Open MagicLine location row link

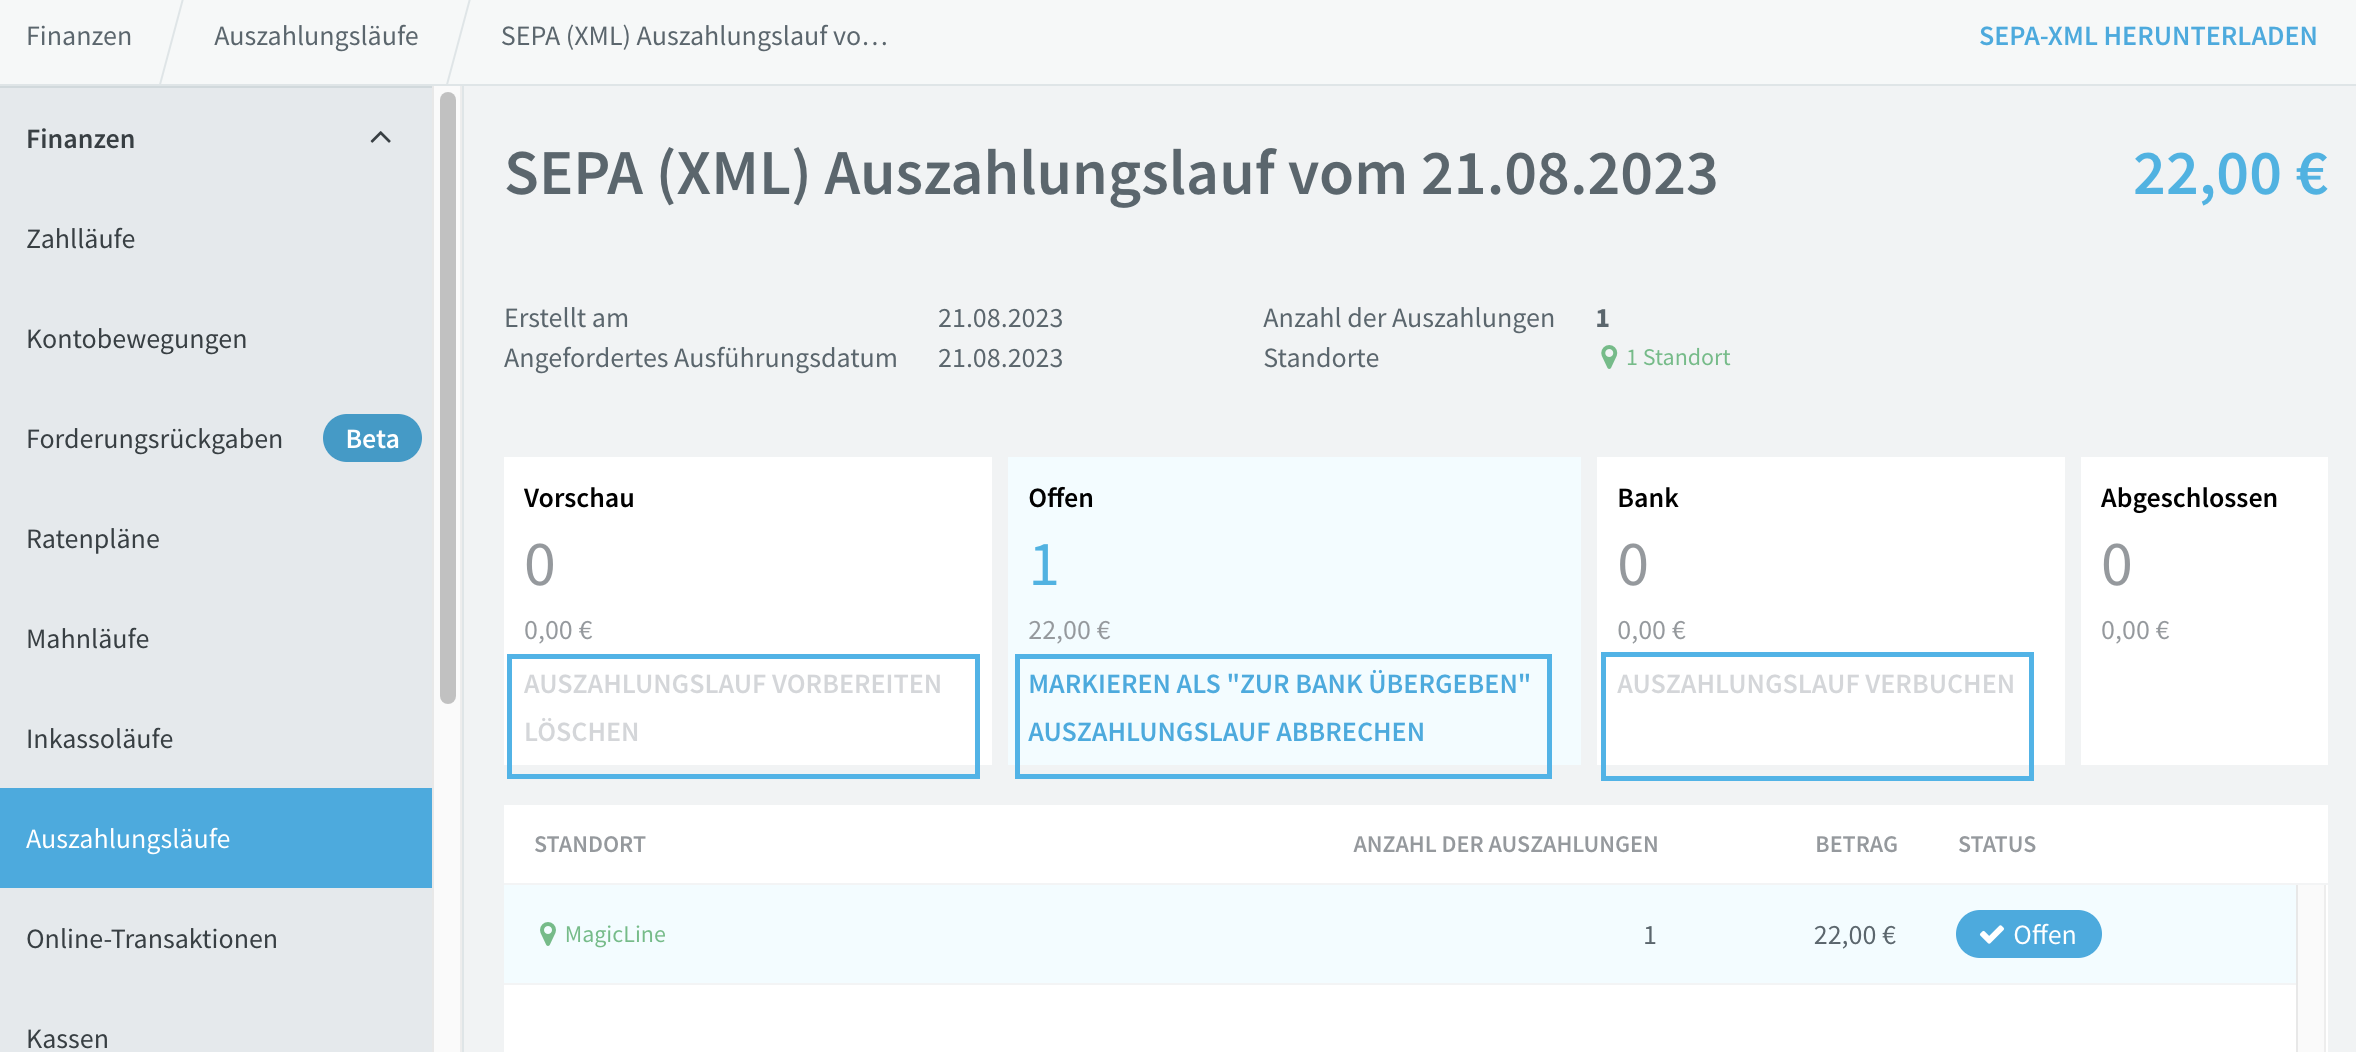(x=615, y=934)
